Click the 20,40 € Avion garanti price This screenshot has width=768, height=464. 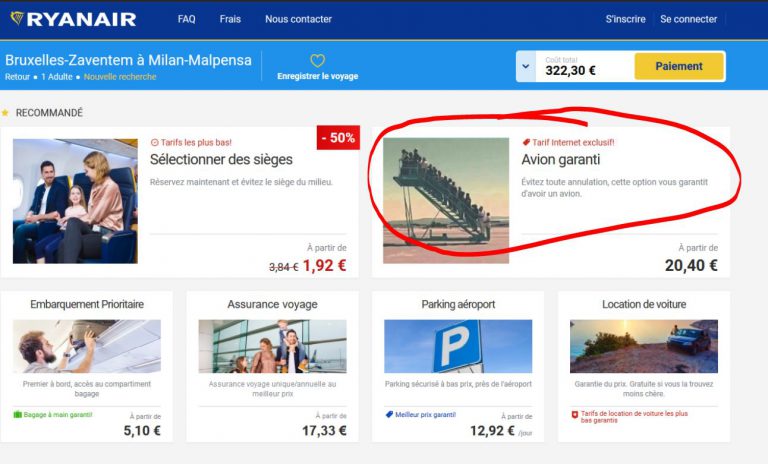tap(691, 266)
